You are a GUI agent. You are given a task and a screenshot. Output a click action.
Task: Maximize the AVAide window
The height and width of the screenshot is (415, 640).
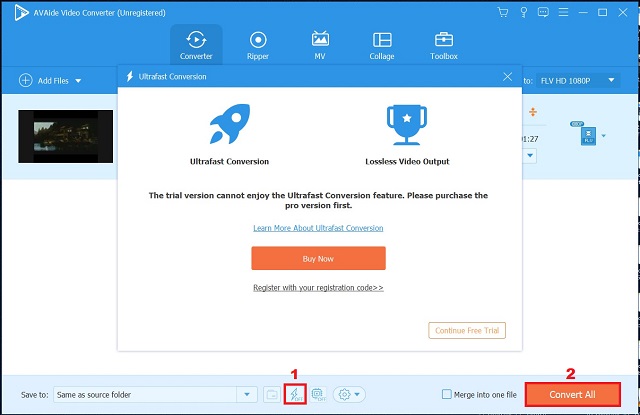pos(602,13)
